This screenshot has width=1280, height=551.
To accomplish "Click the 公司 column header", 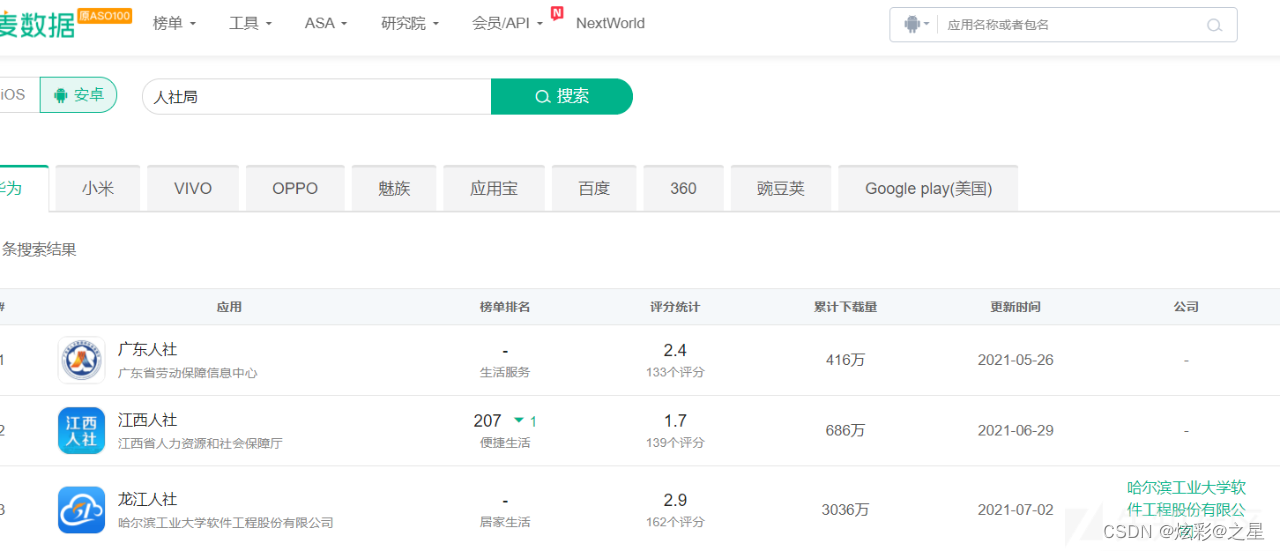I will click(1186, 307).
